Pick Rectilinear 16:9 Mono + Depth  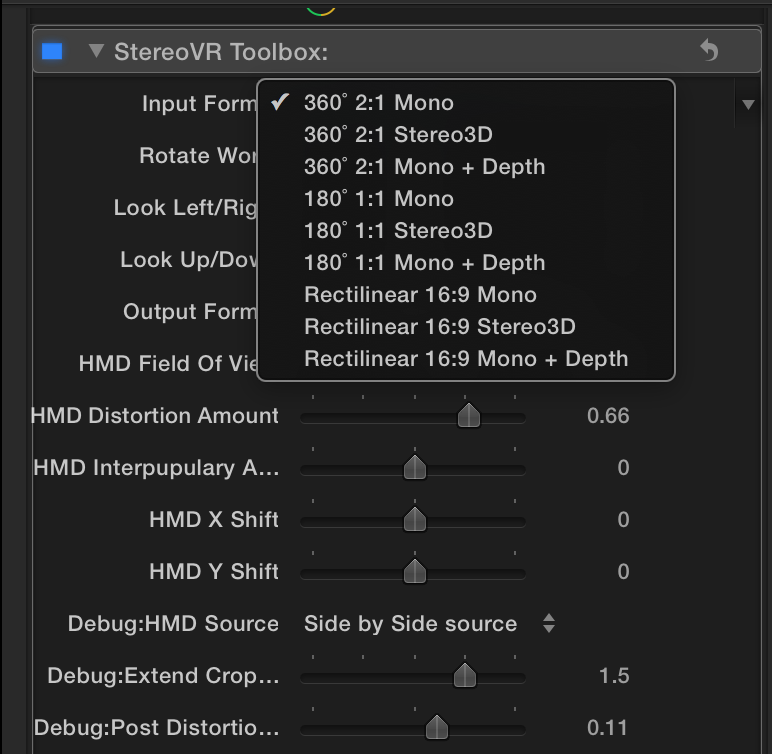(466, 359)
